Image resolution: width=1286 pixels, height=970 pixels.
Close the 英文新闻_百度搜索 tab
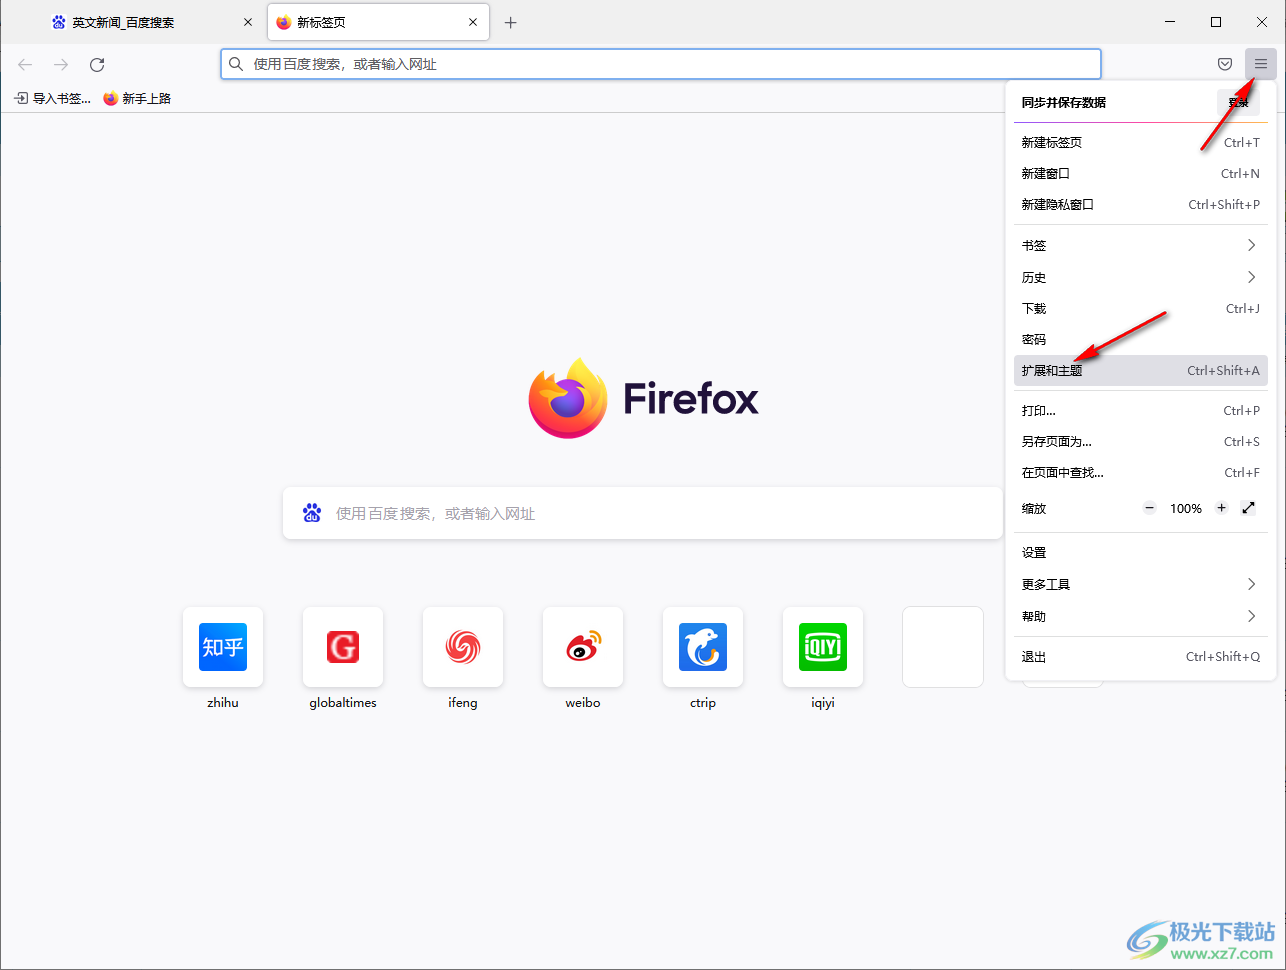[x=248, y=22]
